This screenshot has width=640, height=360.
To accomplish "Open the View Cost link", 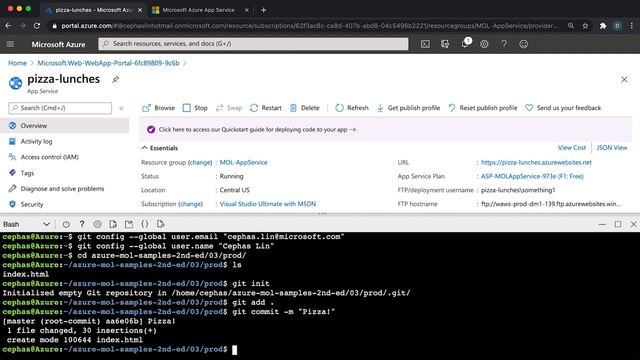I will tap(571, 147).
